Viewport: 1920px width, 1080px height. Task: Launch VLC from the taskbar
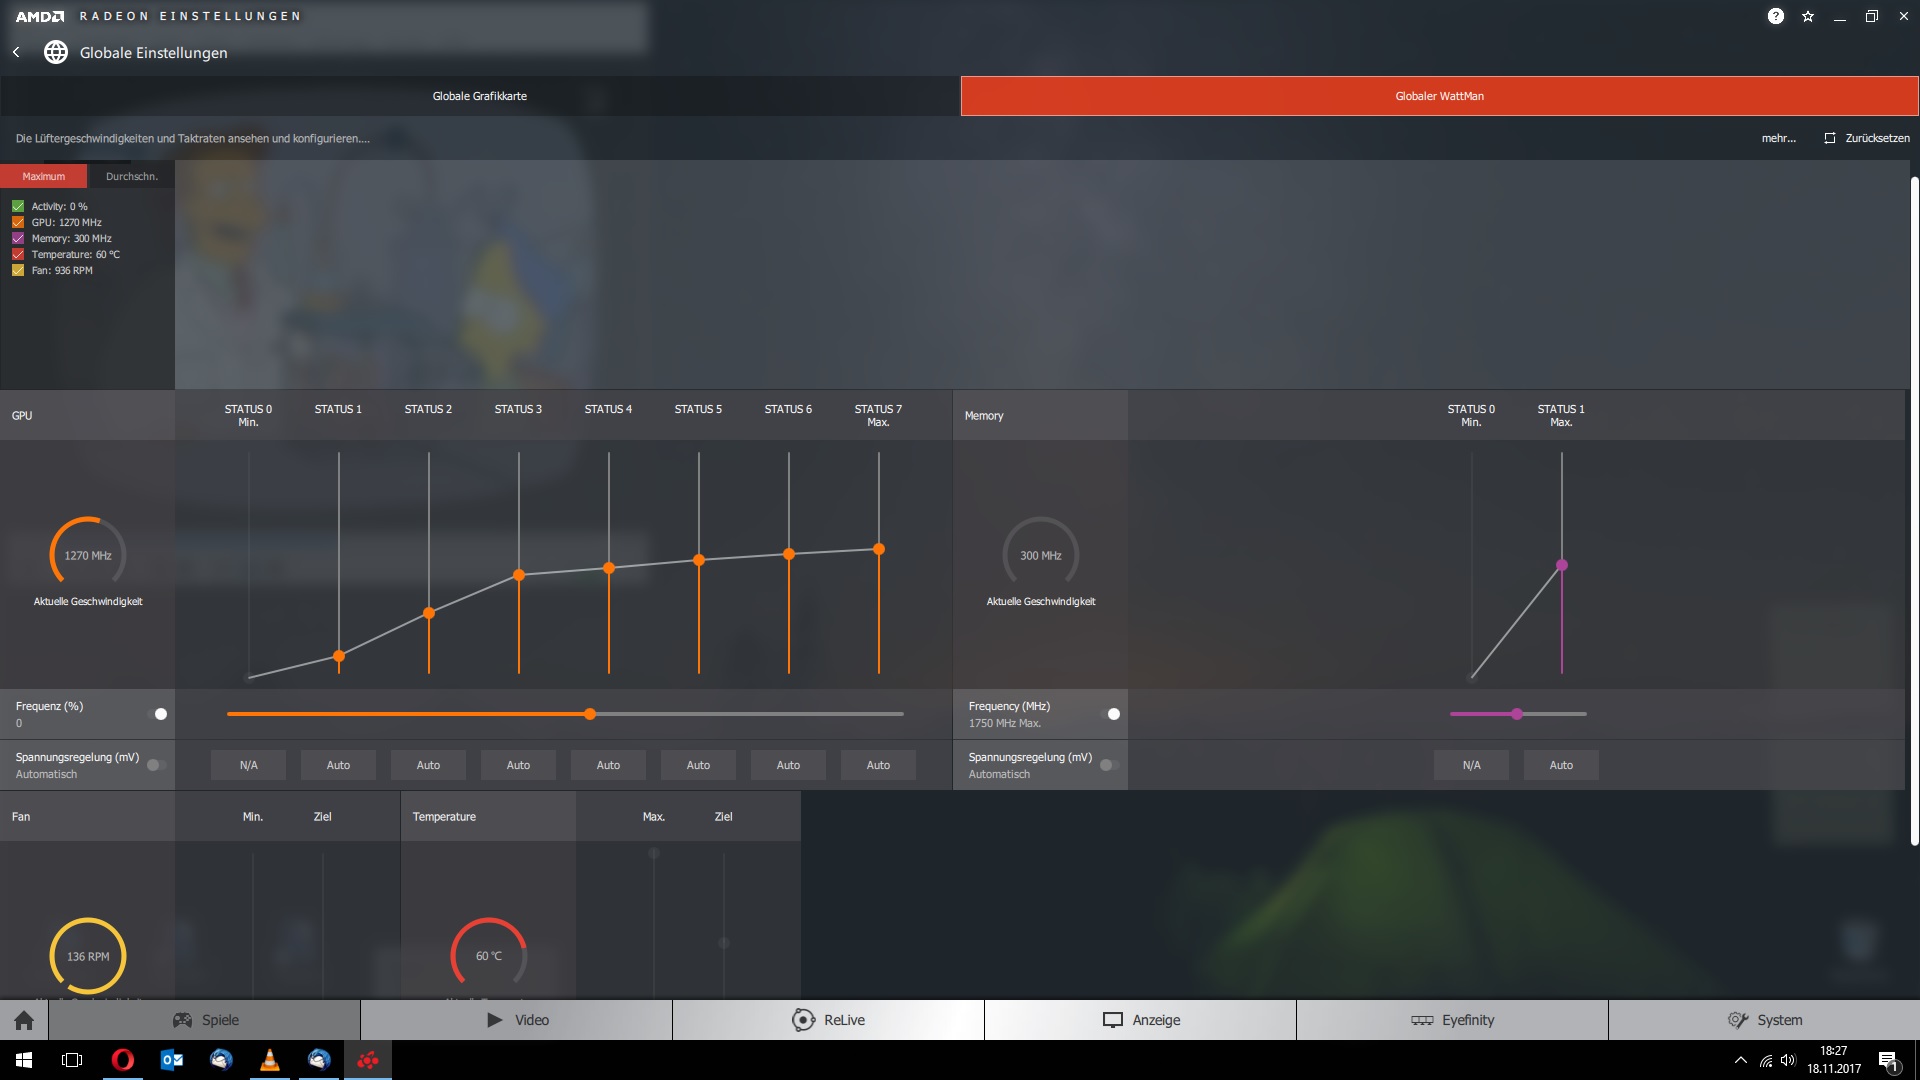[270, 1060]
